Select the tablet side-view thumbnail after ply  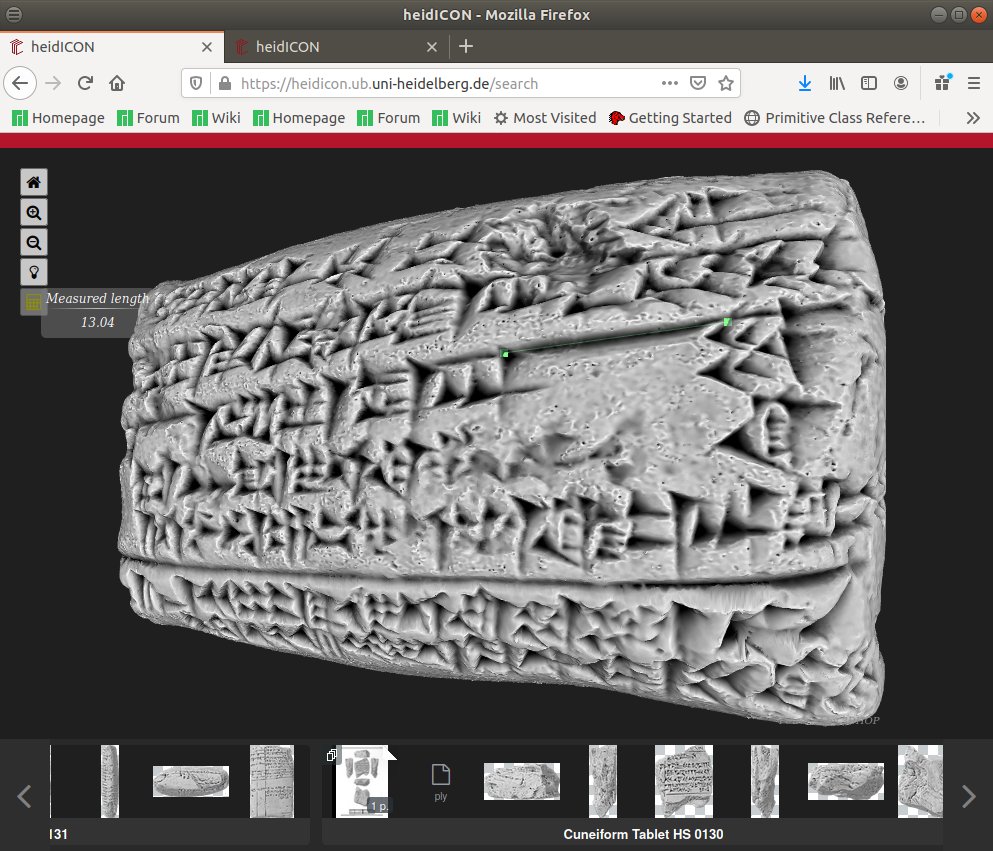(x=522, y=781)
